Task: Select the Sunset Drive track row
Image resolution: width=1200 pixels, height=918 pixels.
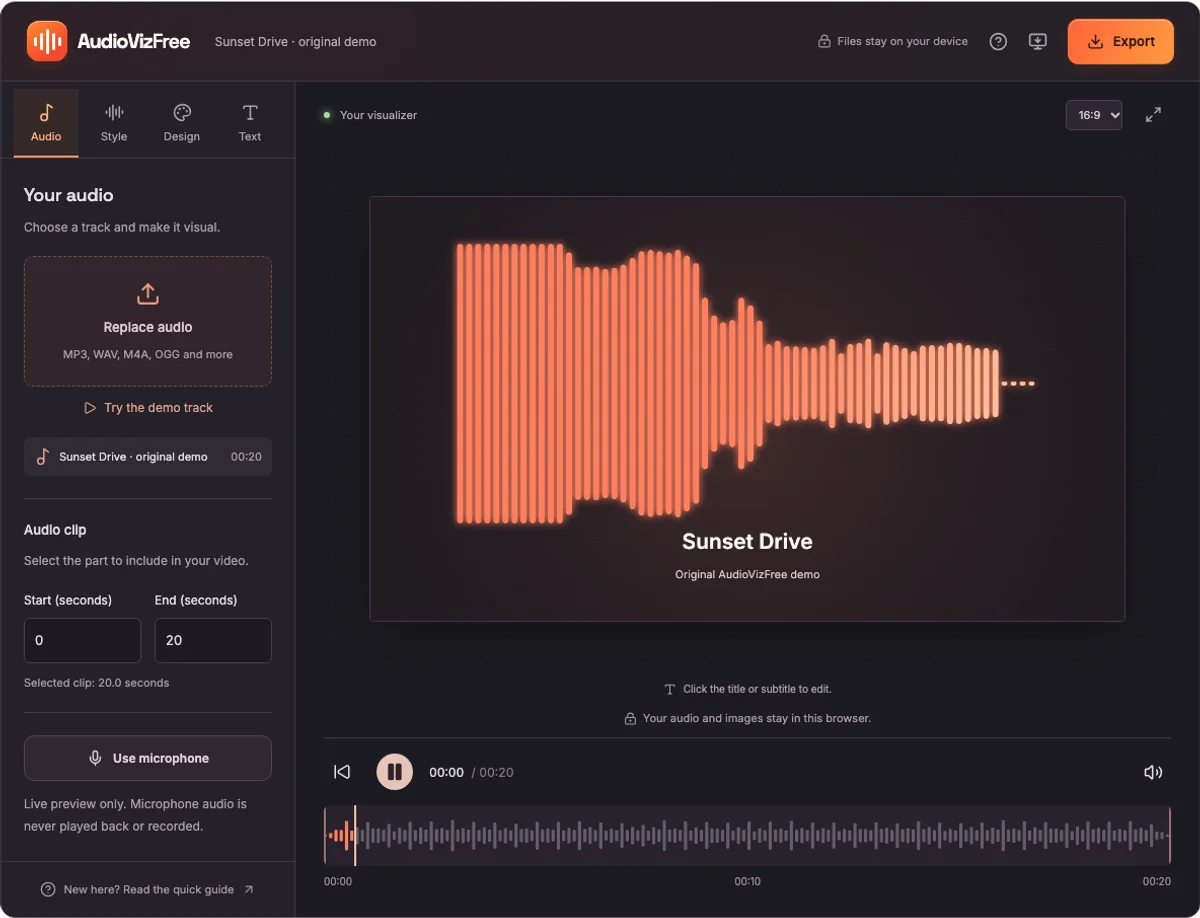Action: click(x=148, y=456)
